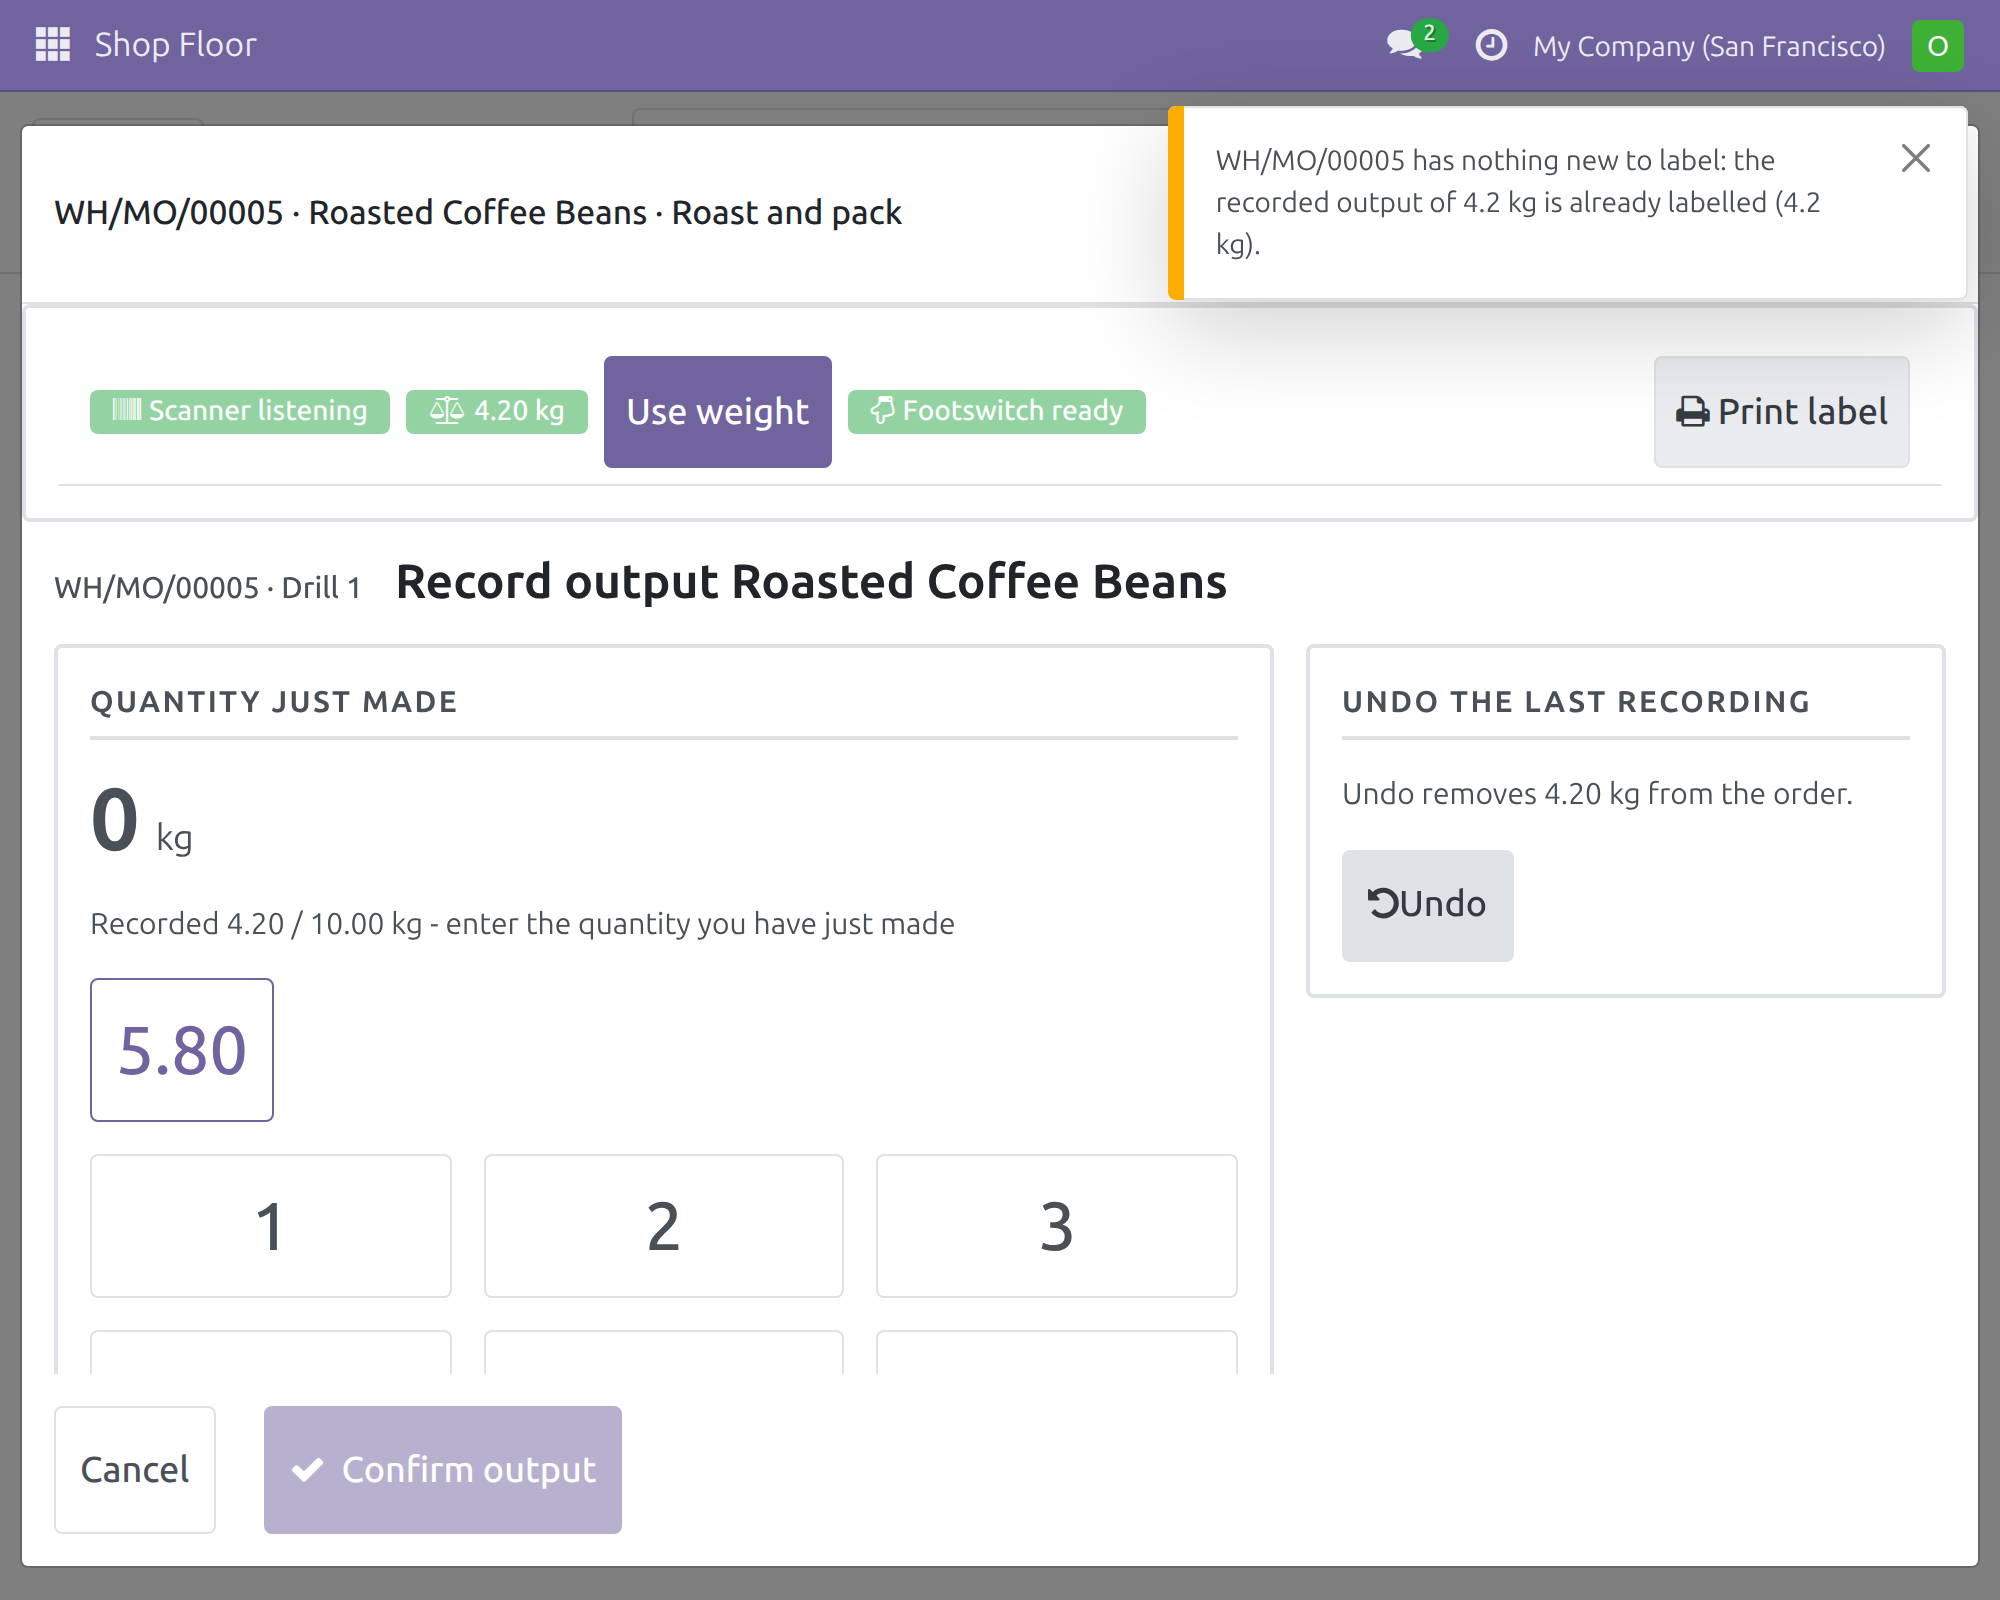The width and height of the screenshot is (2000, 1600).
Task: Click the Print label button
Action: (x=1782, y=412)
